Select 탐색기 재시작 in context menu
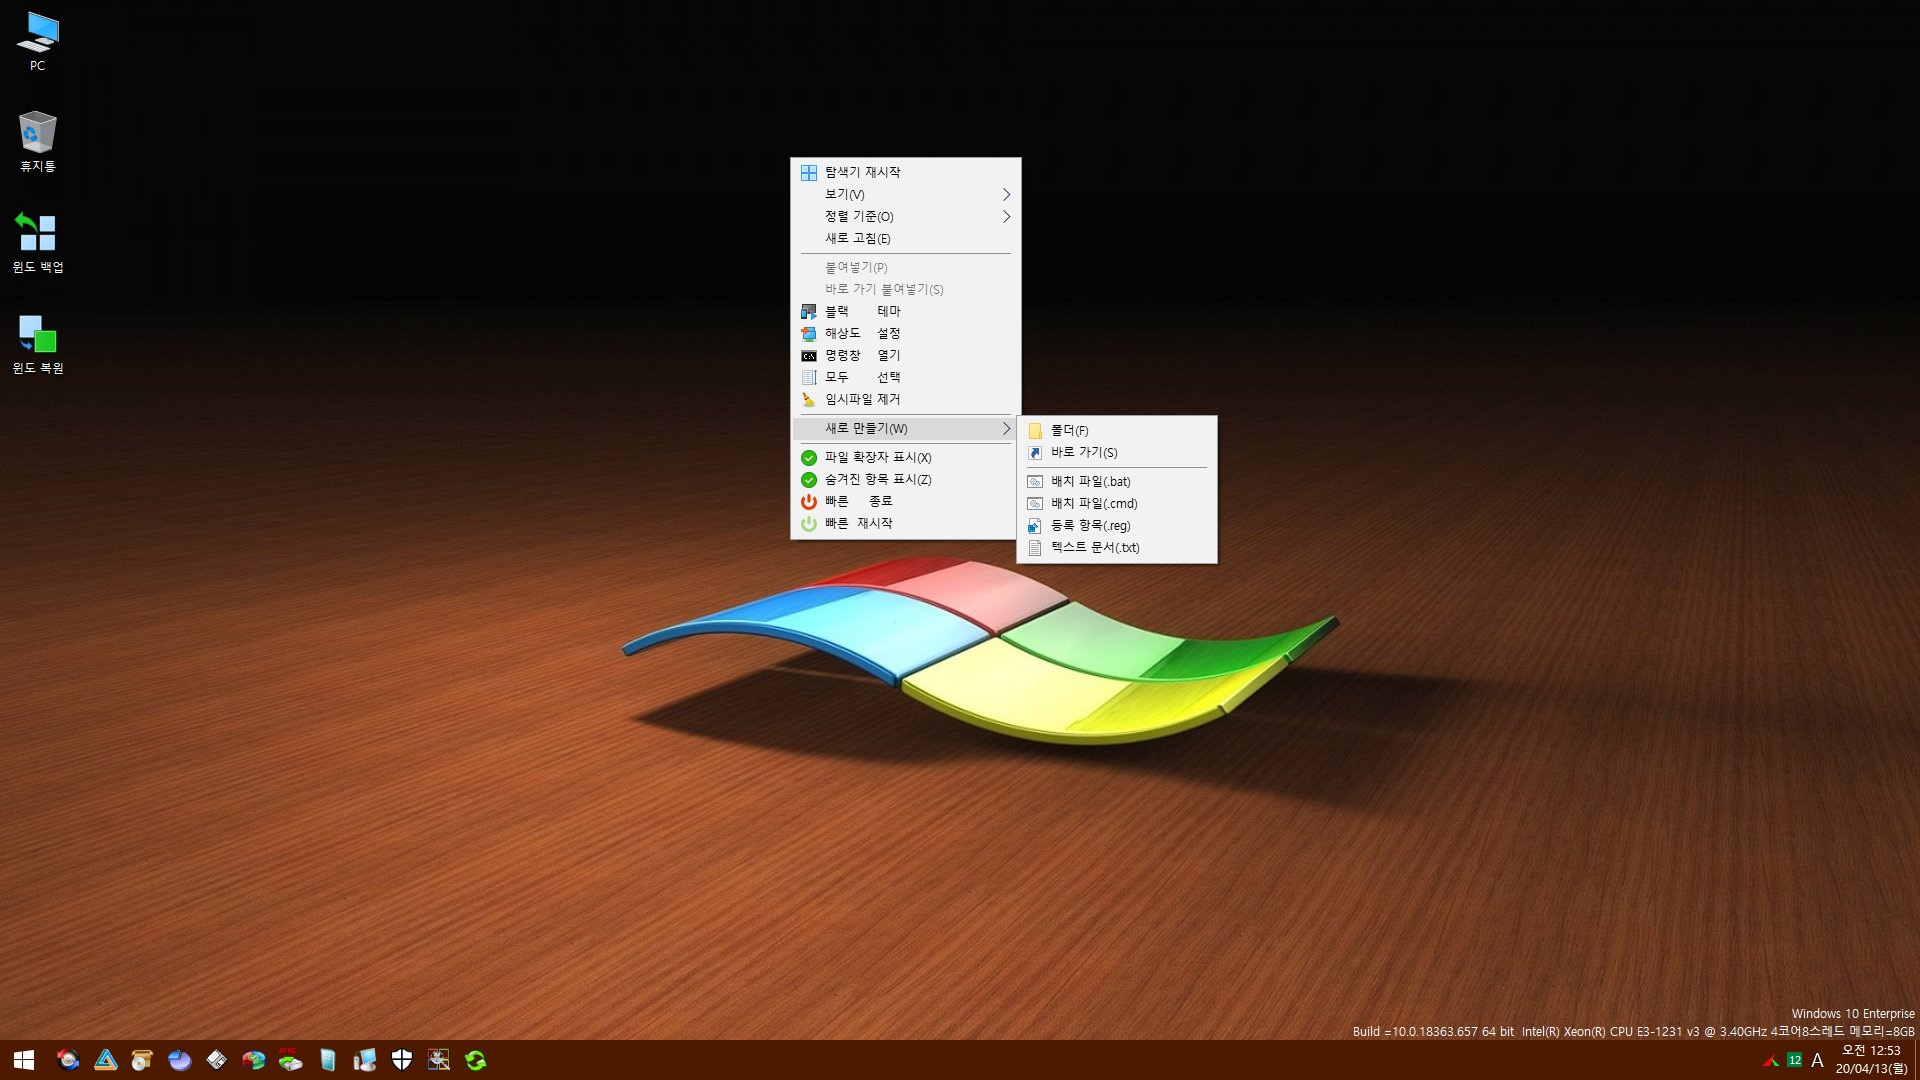The height and width of the screenshot is (1080, 1920). [905, 172]
